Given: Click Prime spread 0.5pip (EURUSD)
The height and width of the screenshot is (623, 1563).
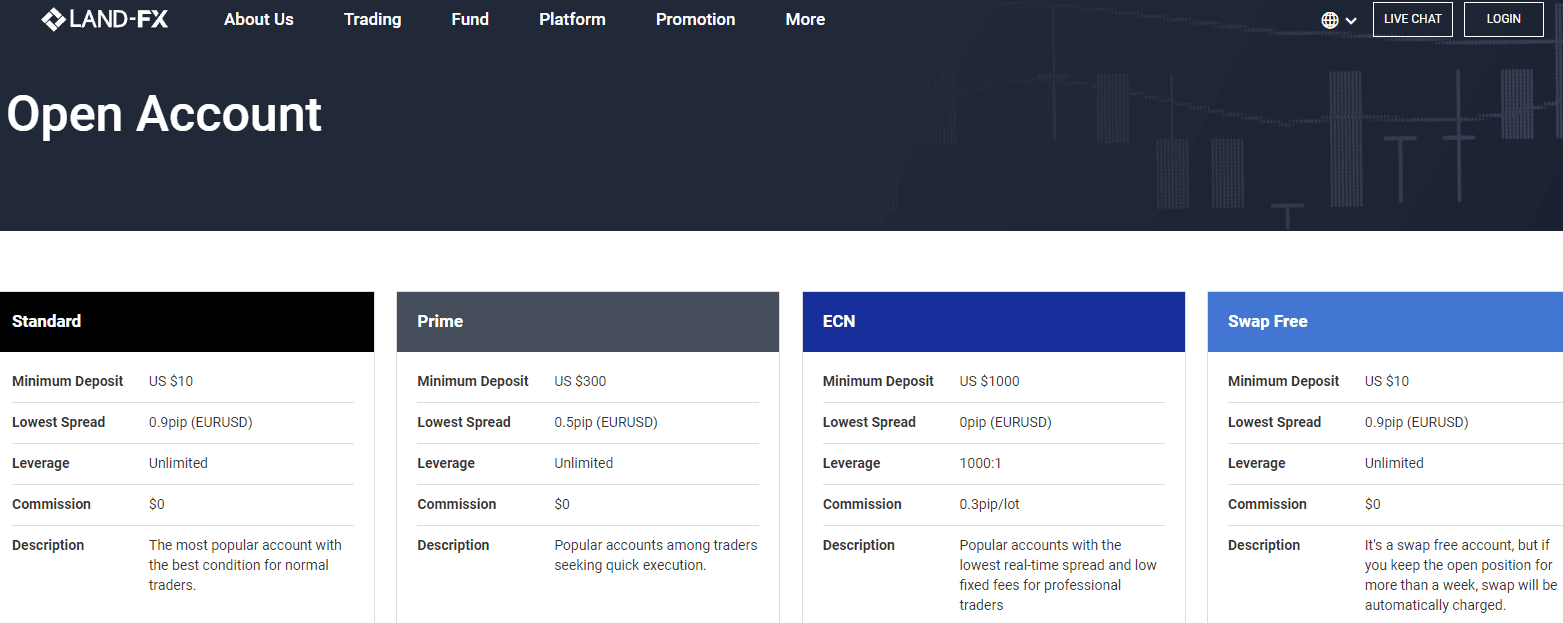Looking at the screenshot, I should pyautogui.click(x=606, y=422).
